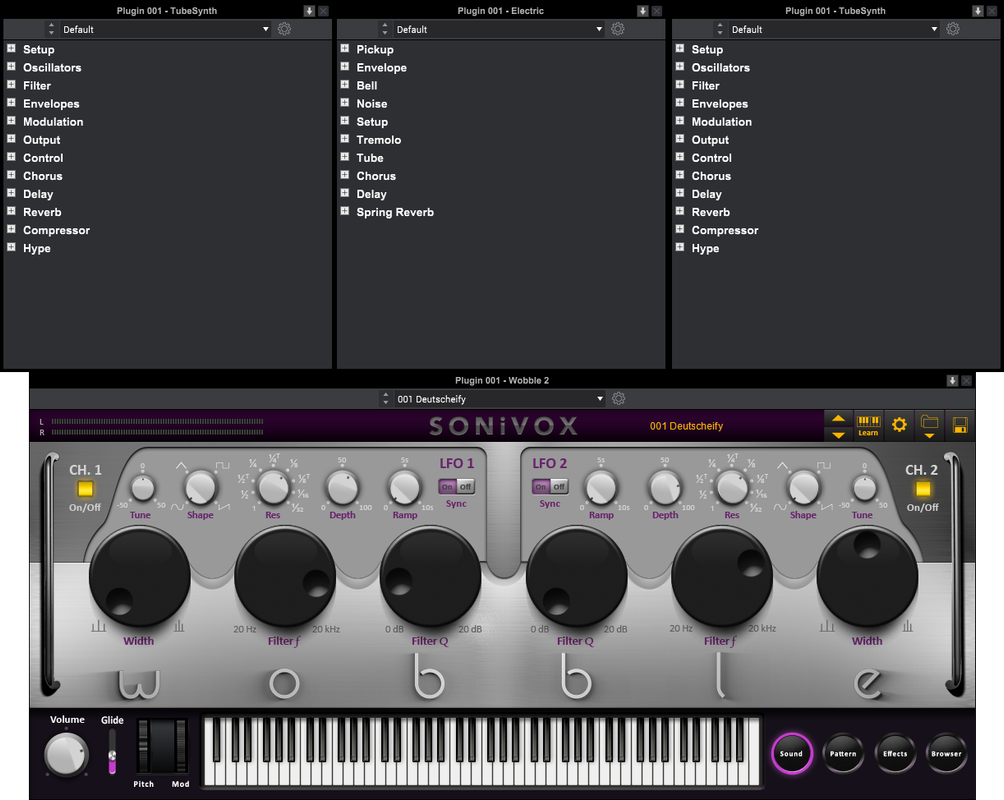Turn LFO 1 Sync On
The width and height of the screenshot is (1004, 800).
point(447,487)
